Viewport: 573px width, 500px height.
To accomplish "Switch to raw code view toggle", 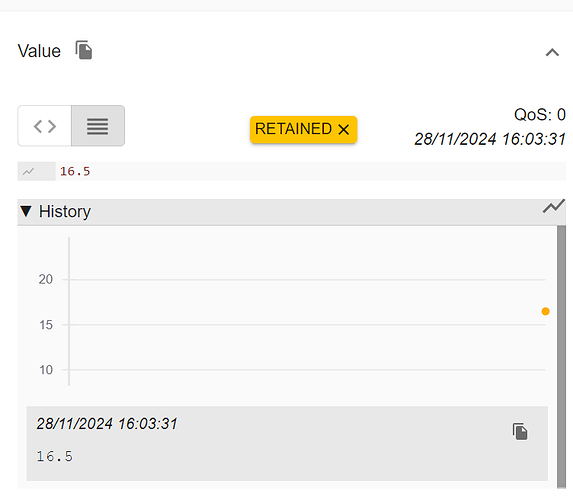I will click(x=45, y=126).
